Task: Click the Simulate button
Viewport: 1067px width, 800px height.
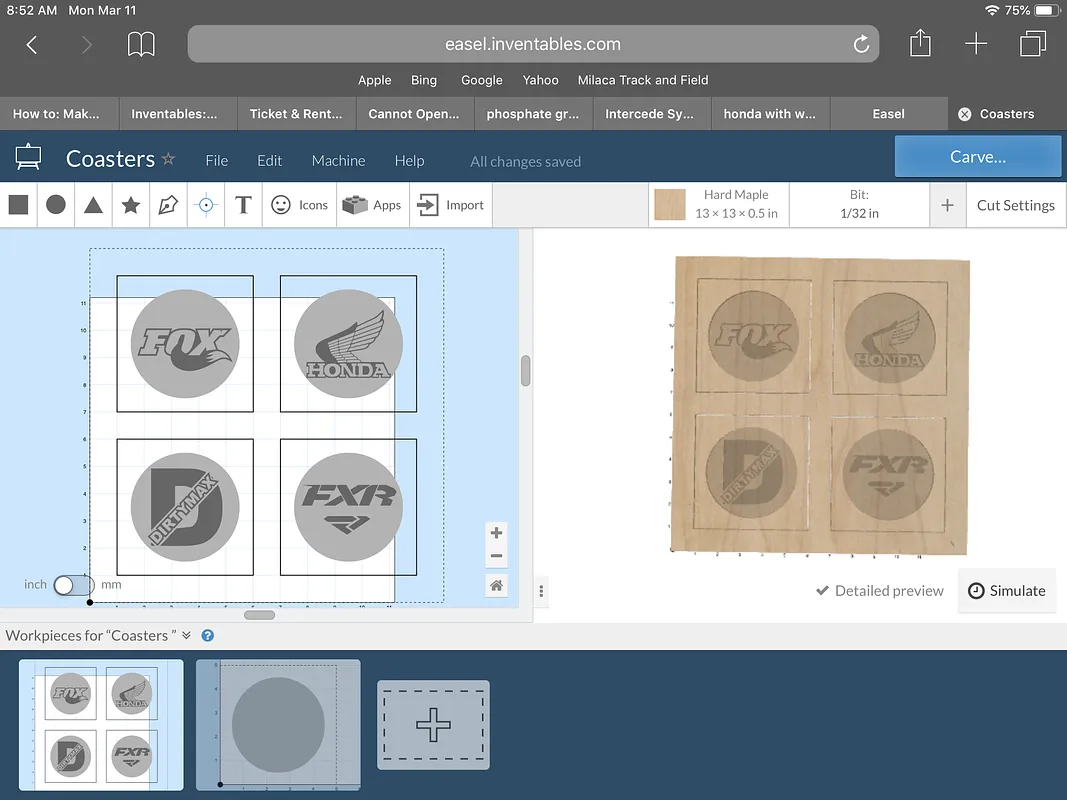Action: [x=1006, y=591]
